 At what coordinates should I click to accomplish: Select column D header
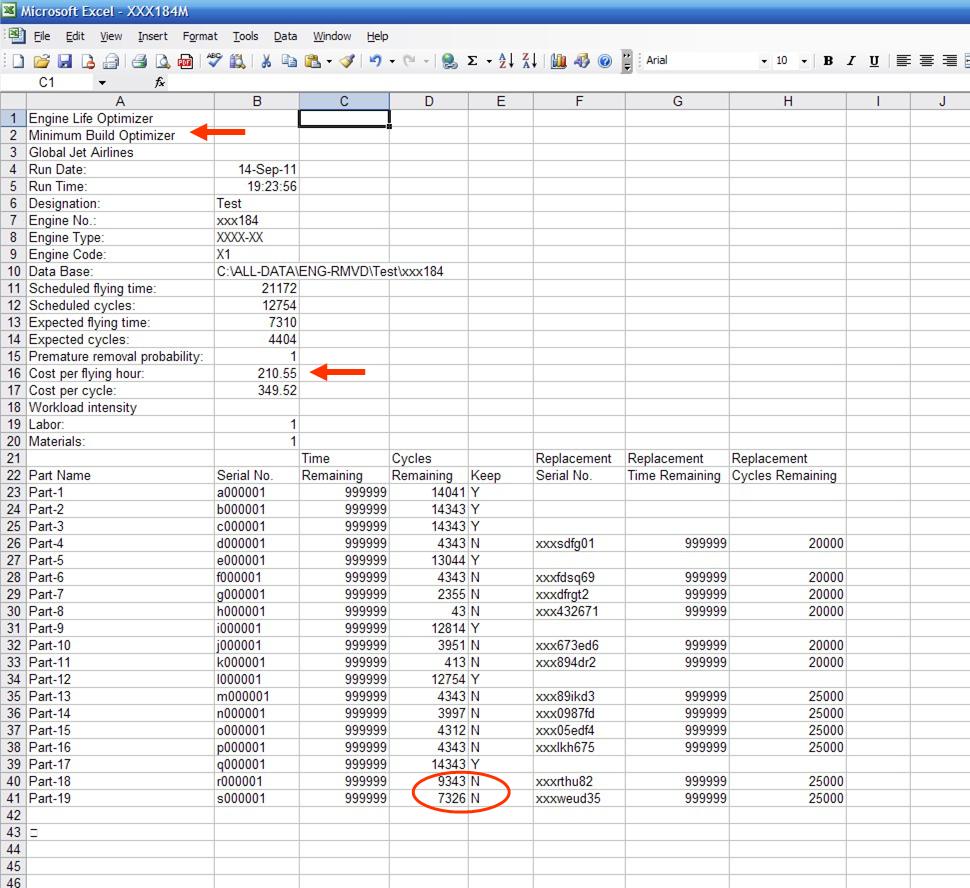429,101
